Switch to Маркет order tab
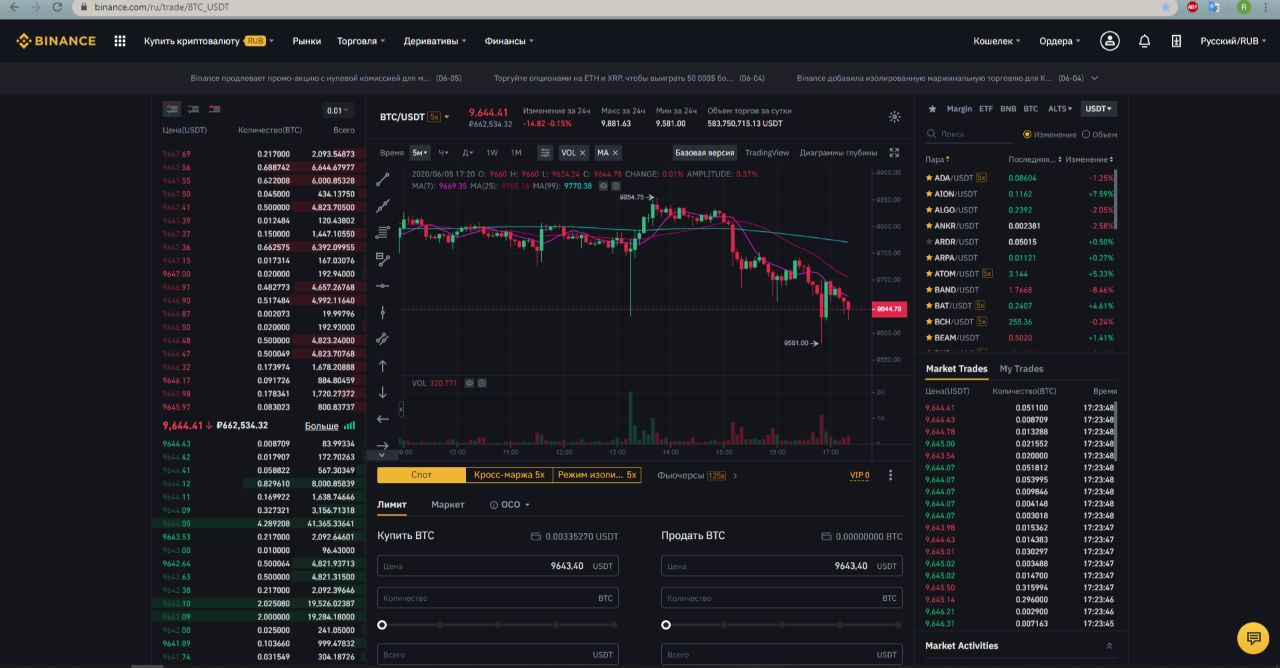The image size is (1280, 668). tap(447, 505)
